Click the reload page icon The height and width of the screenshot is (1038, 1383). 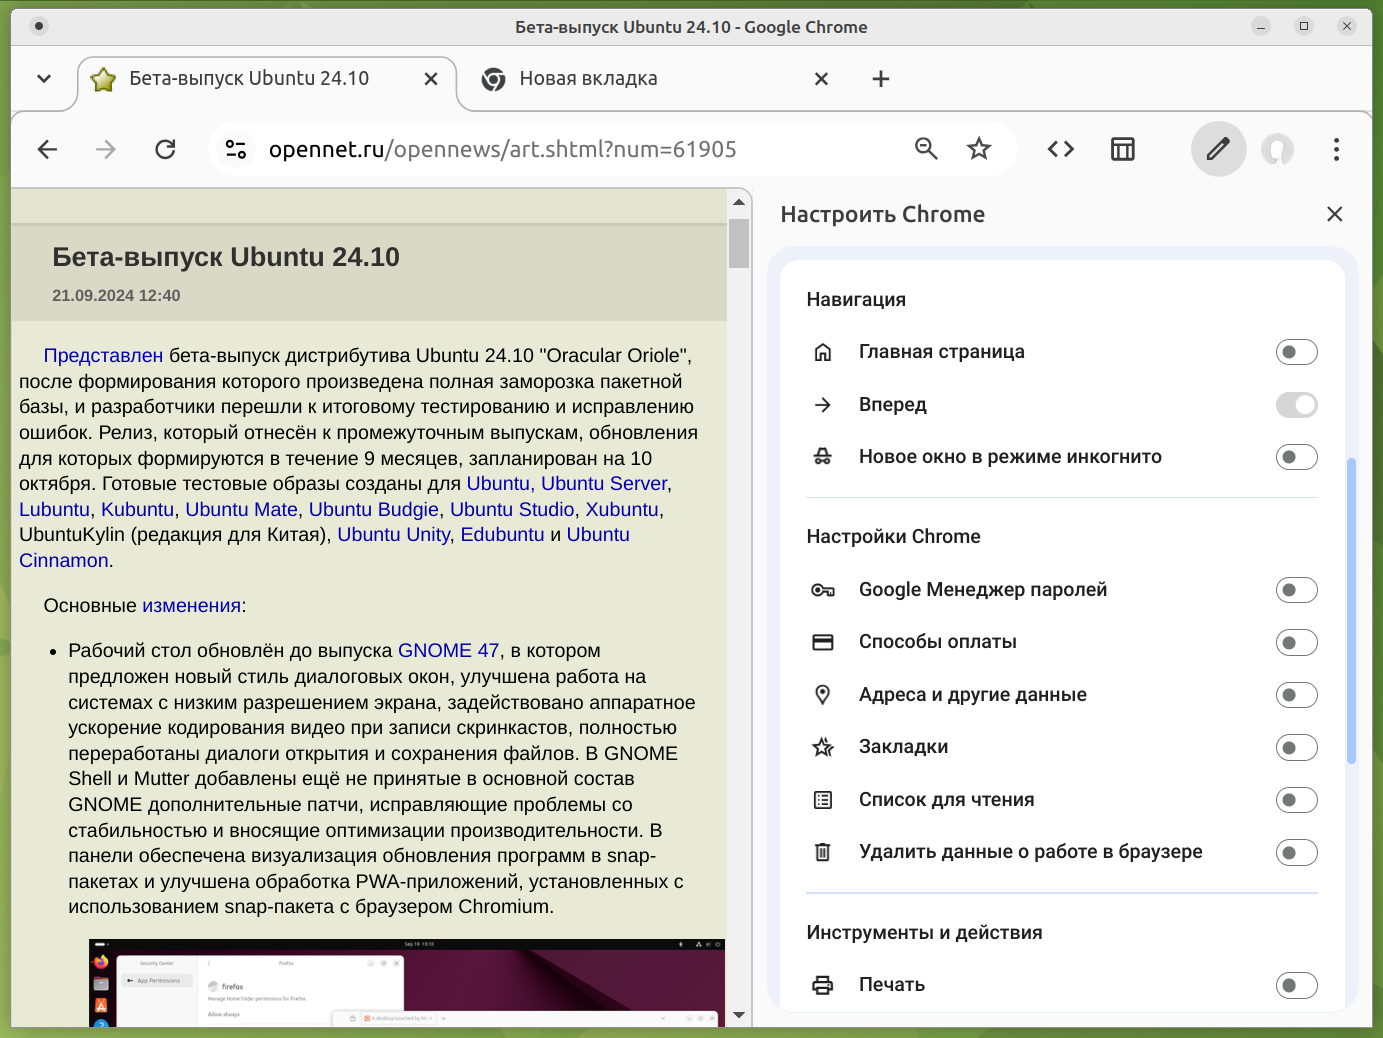point(166,150)
